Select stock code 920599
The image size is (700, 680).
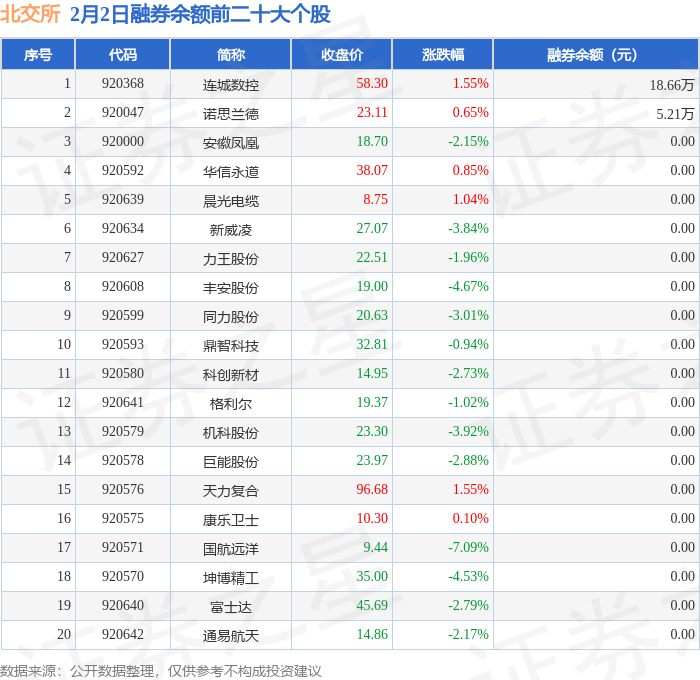123,316
